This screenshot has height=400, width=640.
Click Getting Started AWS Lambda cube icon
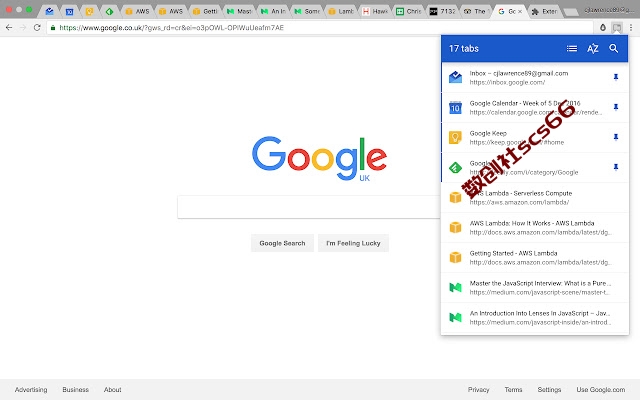455,258
